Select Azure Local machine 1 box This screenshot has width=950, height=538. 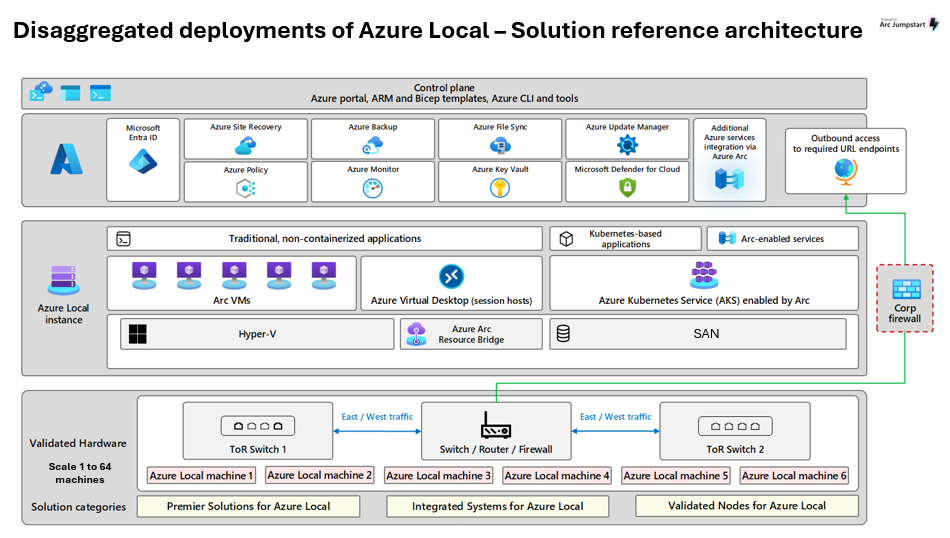[201, 476]
